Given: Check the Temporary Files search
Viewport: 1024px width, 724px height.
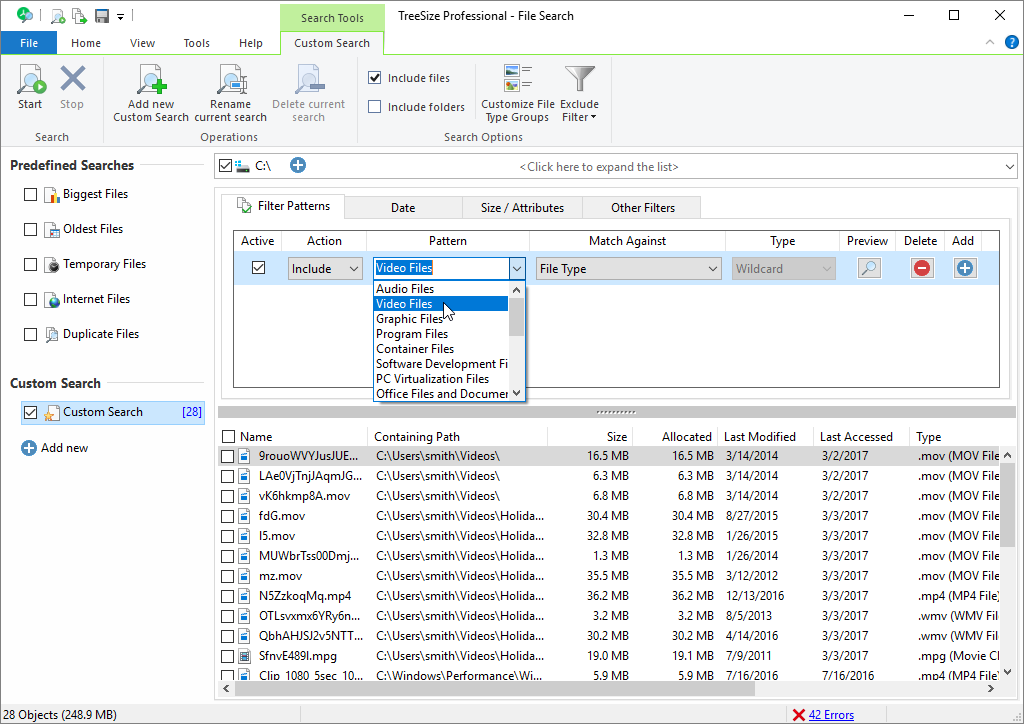Looking at the screenshot, I should 30,264.
